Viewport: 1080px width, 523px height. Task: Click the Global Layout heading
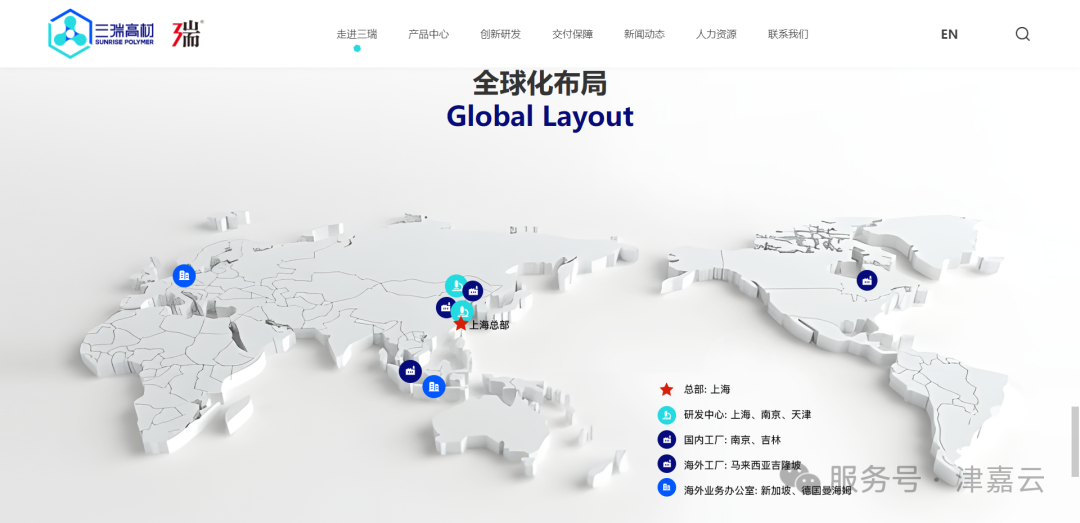tap(540, 116)
